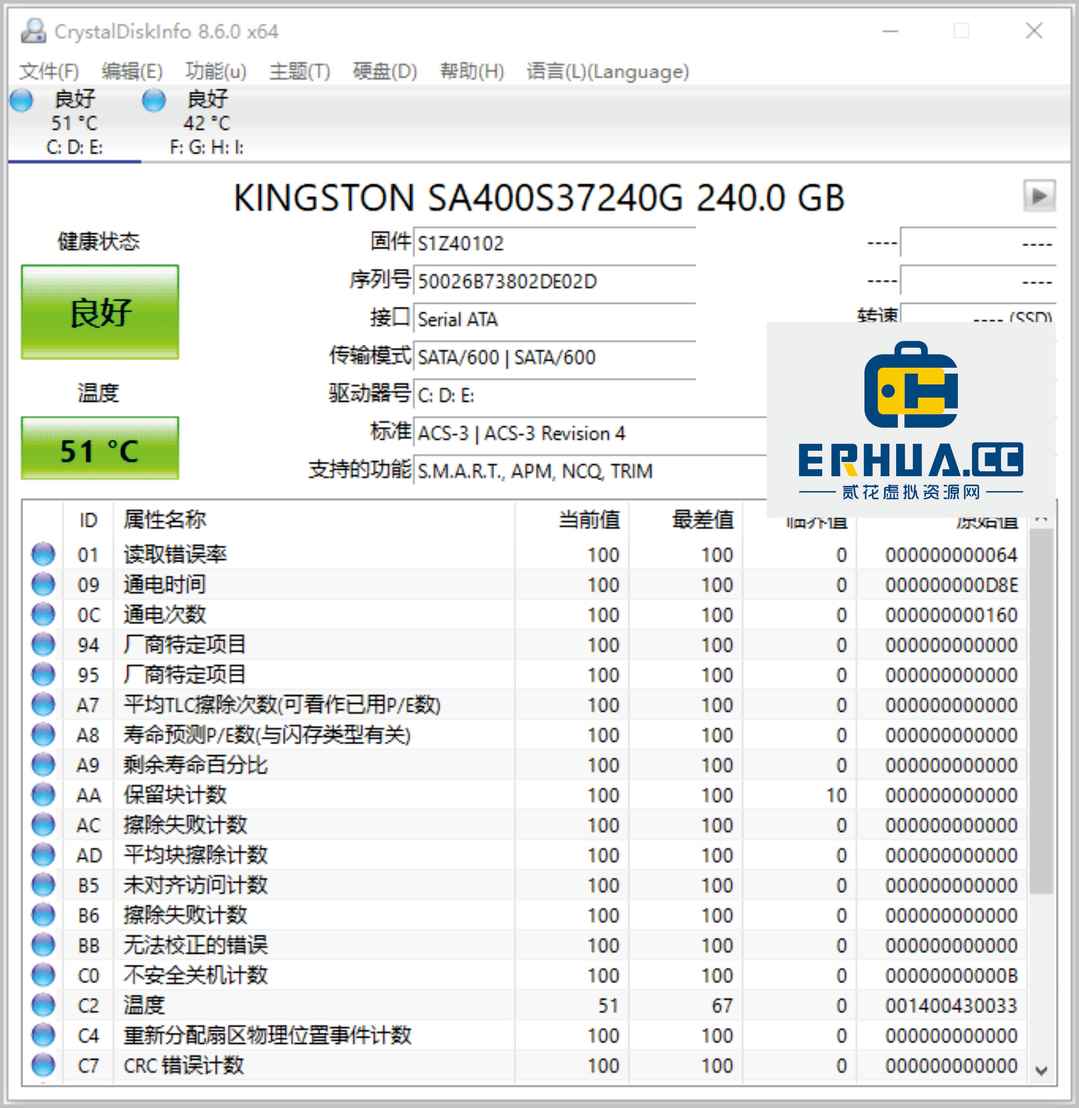
Task: Click the 最差值 column header
Action: [685, 520]
